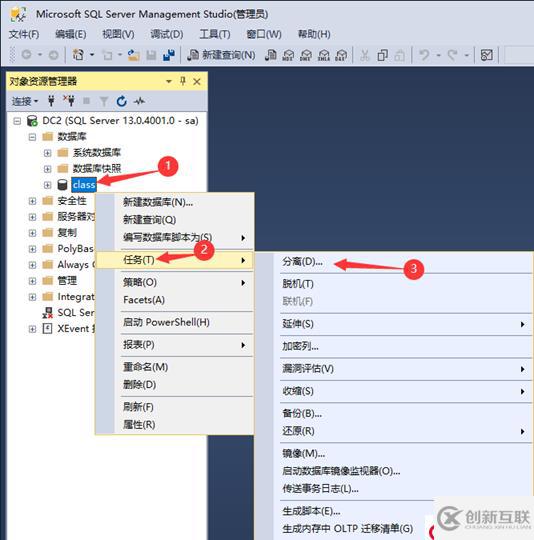Screen dimensions: 534x540
Task: Choose 新建查询(Q) in context menu
Action: click(x=175, y=220)
